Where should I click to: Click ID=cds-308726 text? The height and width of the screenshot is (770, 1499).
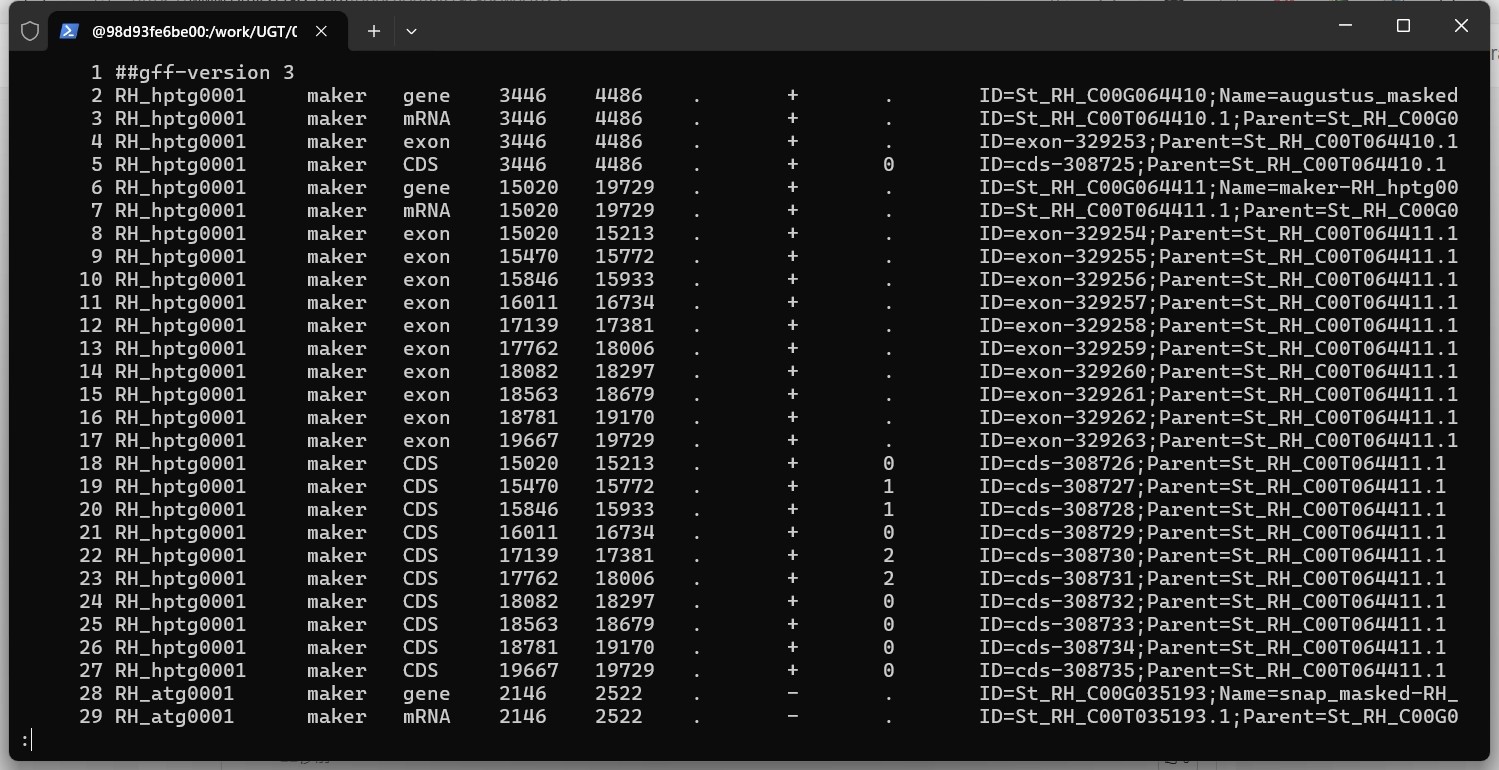(1057, 463)
